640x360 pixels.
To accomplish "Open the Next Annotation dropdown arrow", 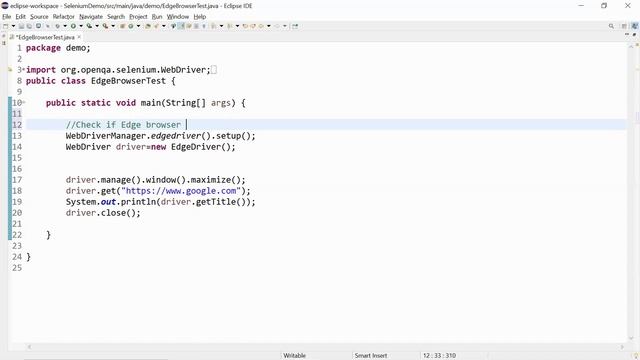I will pyautogui.click(x=221, y=26).
